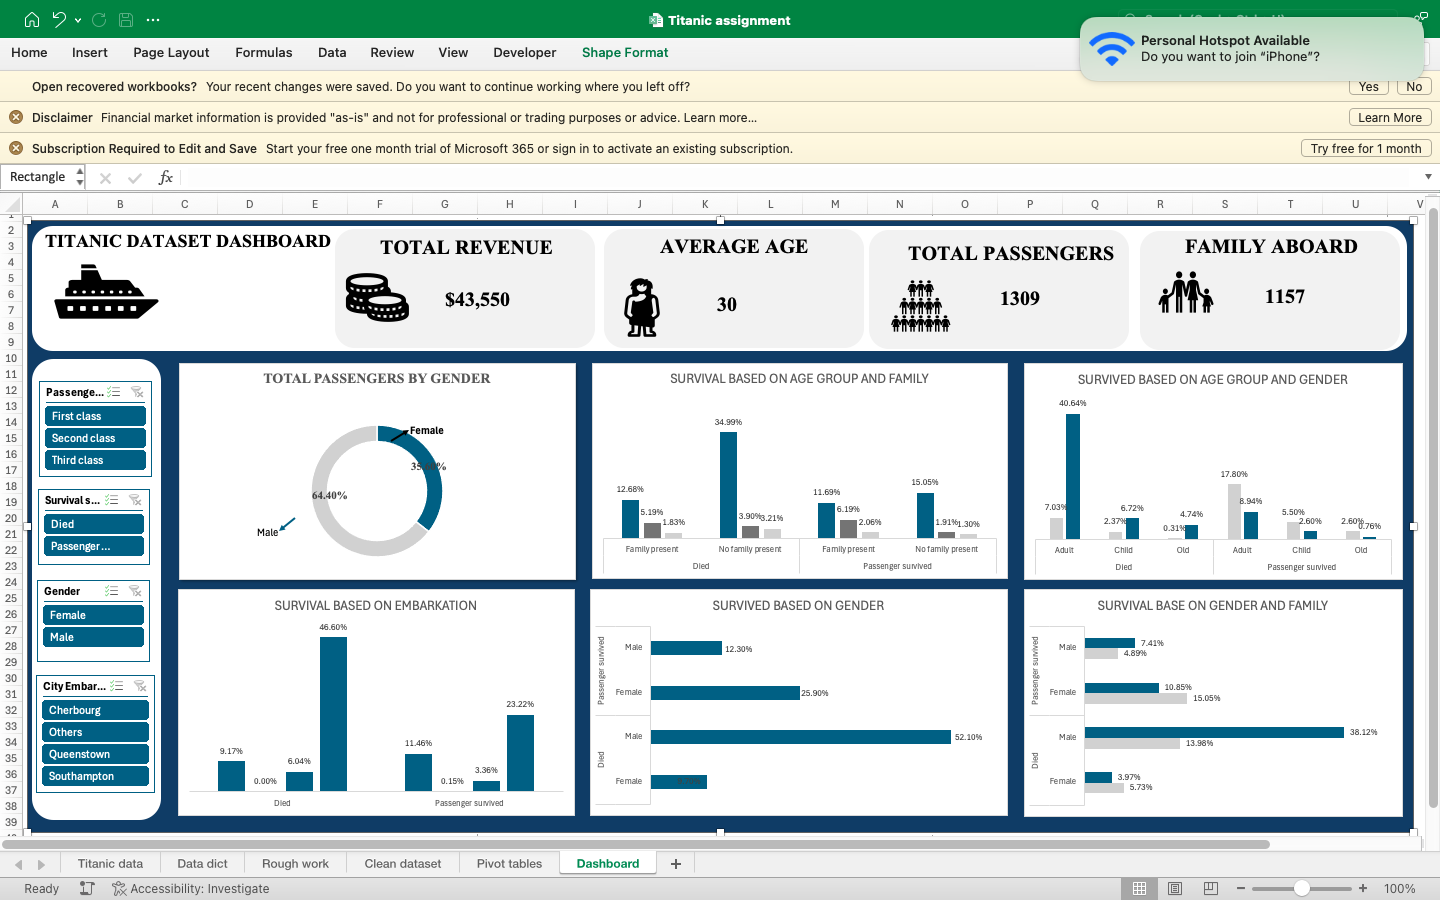The image size is (1440, 900).
Task: Open the Undo history dropdown arrow
Action: (x=78, y=20)
